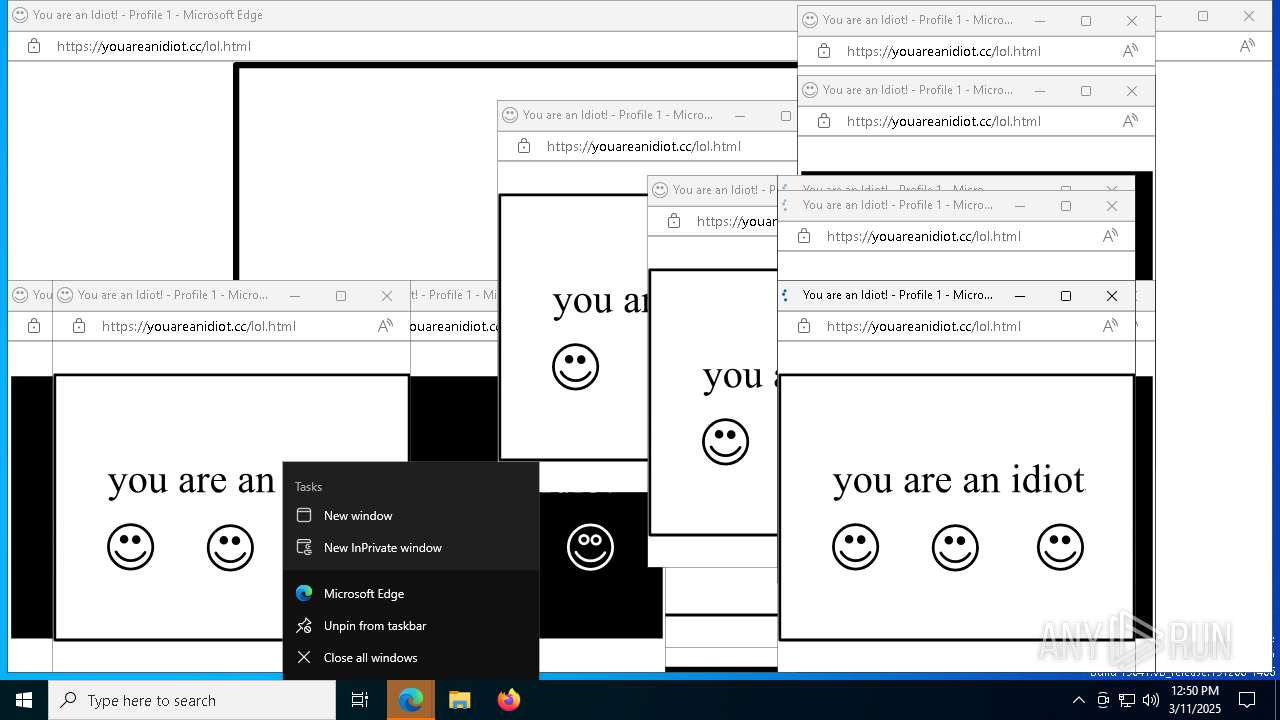The height and width of the screenshot is (720, 1280).
Task: Maximize the bottom-left two-smiley window
Action: point(341,296)
